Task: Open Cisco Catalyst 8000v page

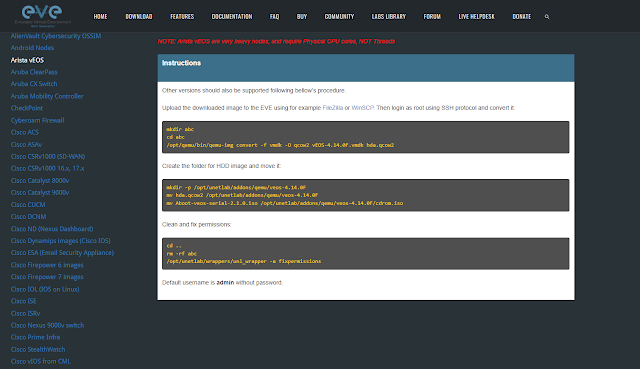Action: [40, 180]
